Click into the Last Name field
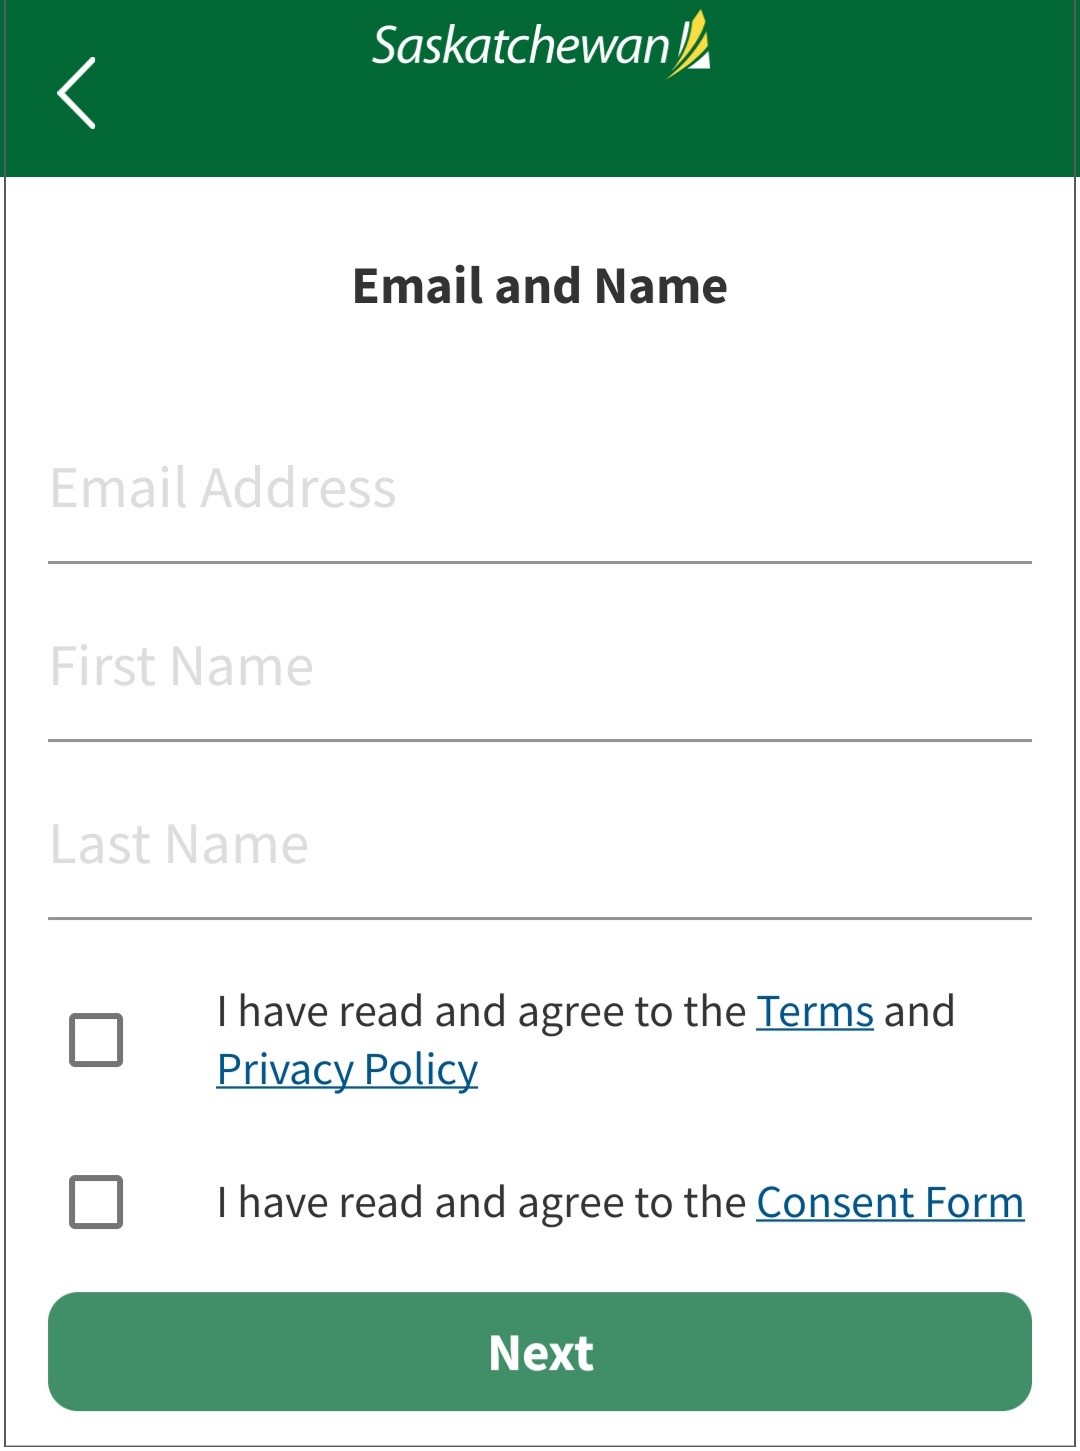Screen dimensions: 1080x1451 click(540, 845)
